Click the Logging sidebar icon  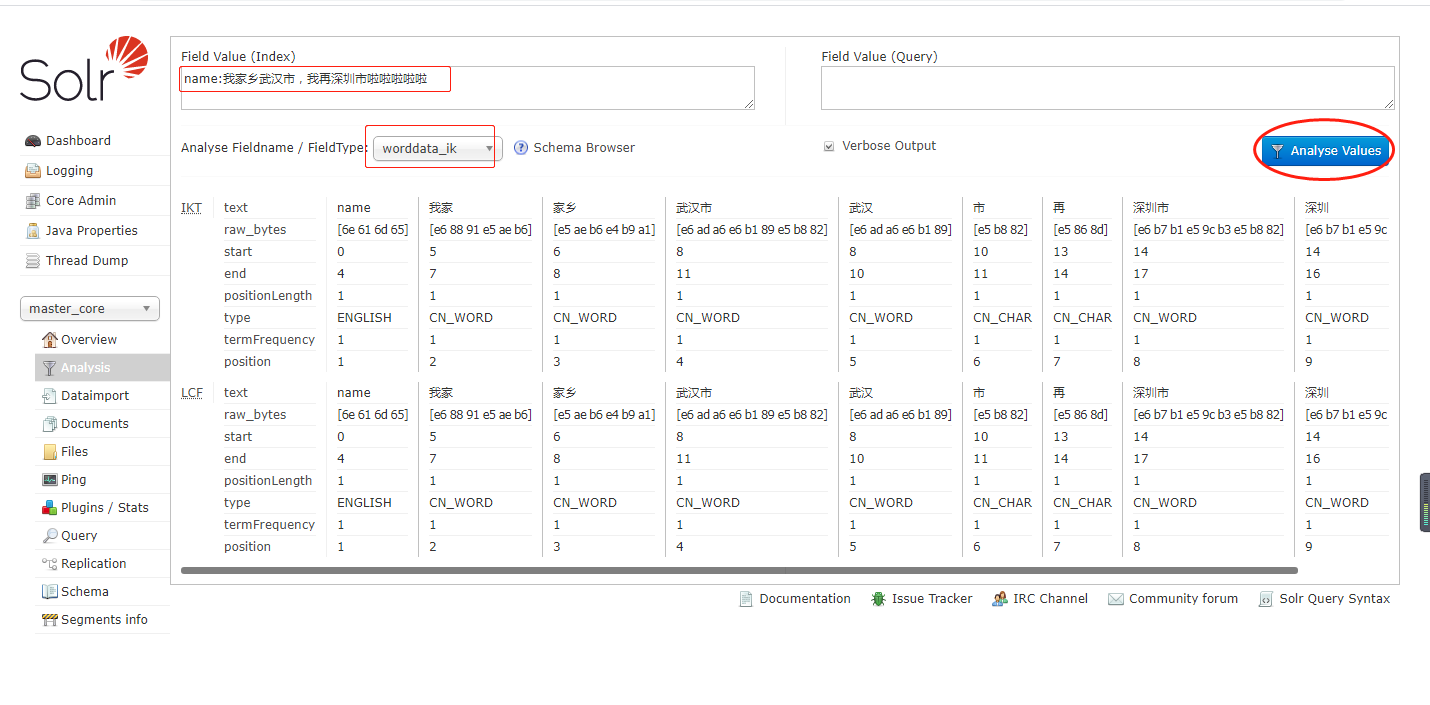[33, 171]
